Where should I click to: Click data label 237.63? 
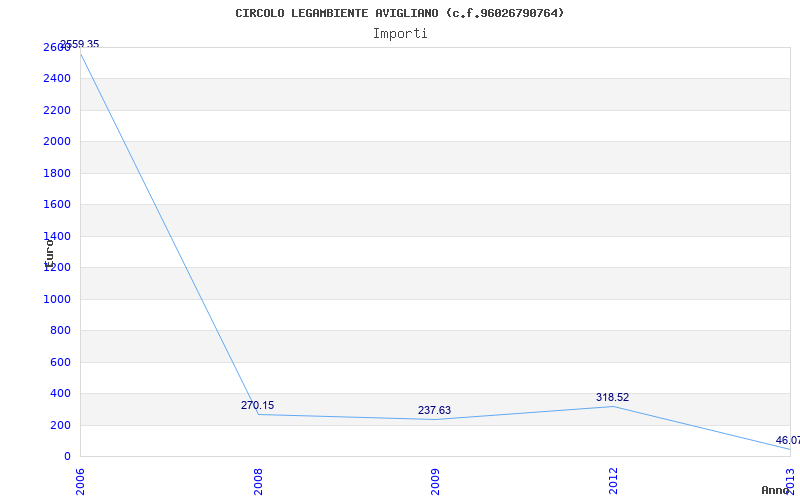434,411
